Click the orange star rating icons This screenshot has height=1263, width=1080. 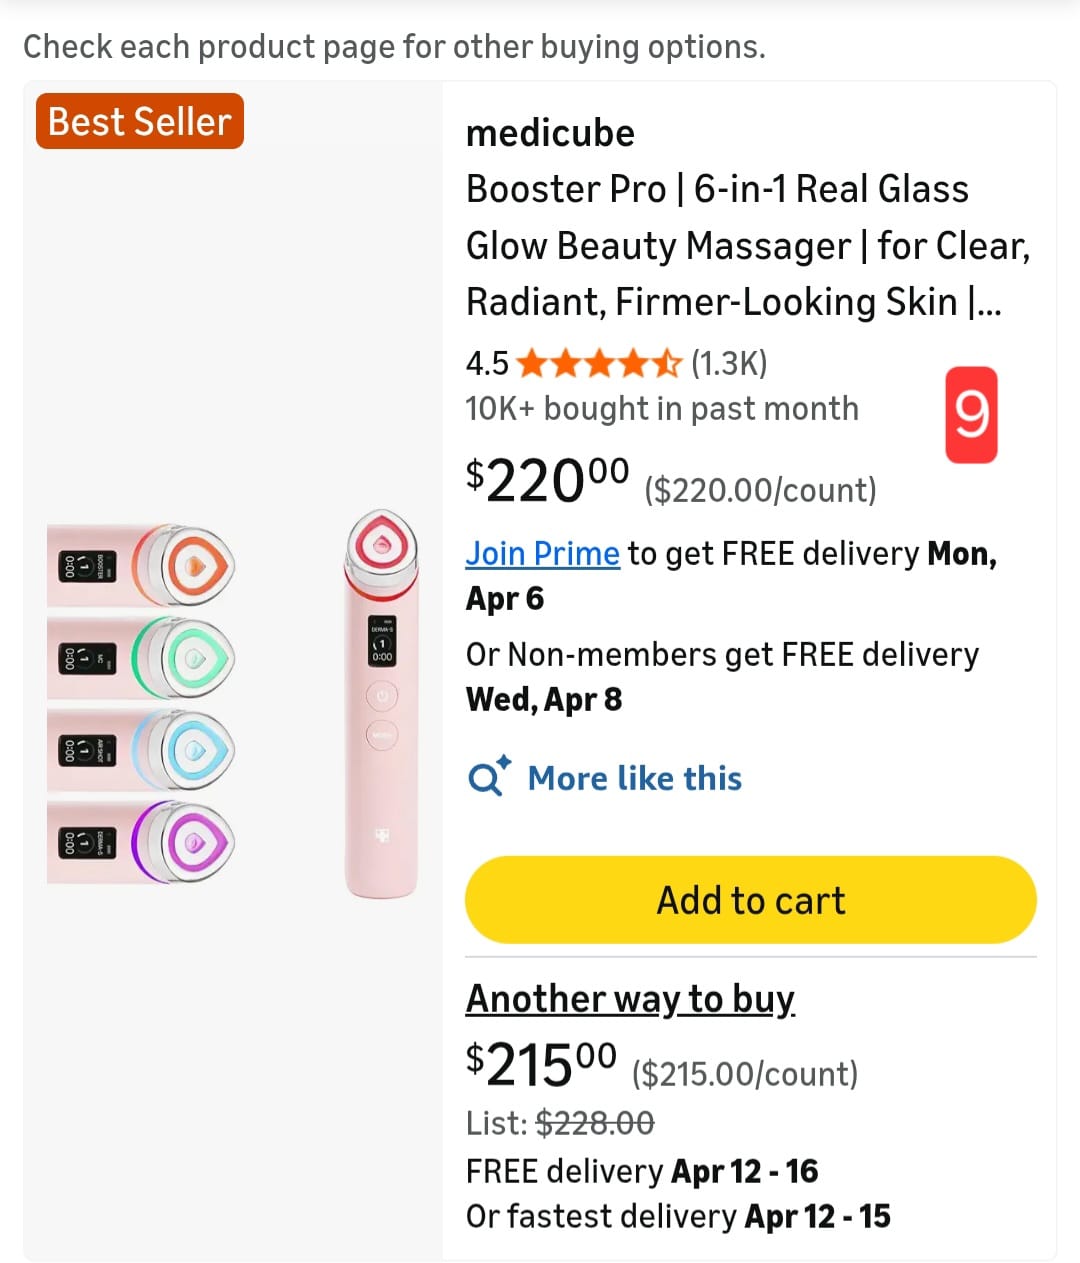600,363
